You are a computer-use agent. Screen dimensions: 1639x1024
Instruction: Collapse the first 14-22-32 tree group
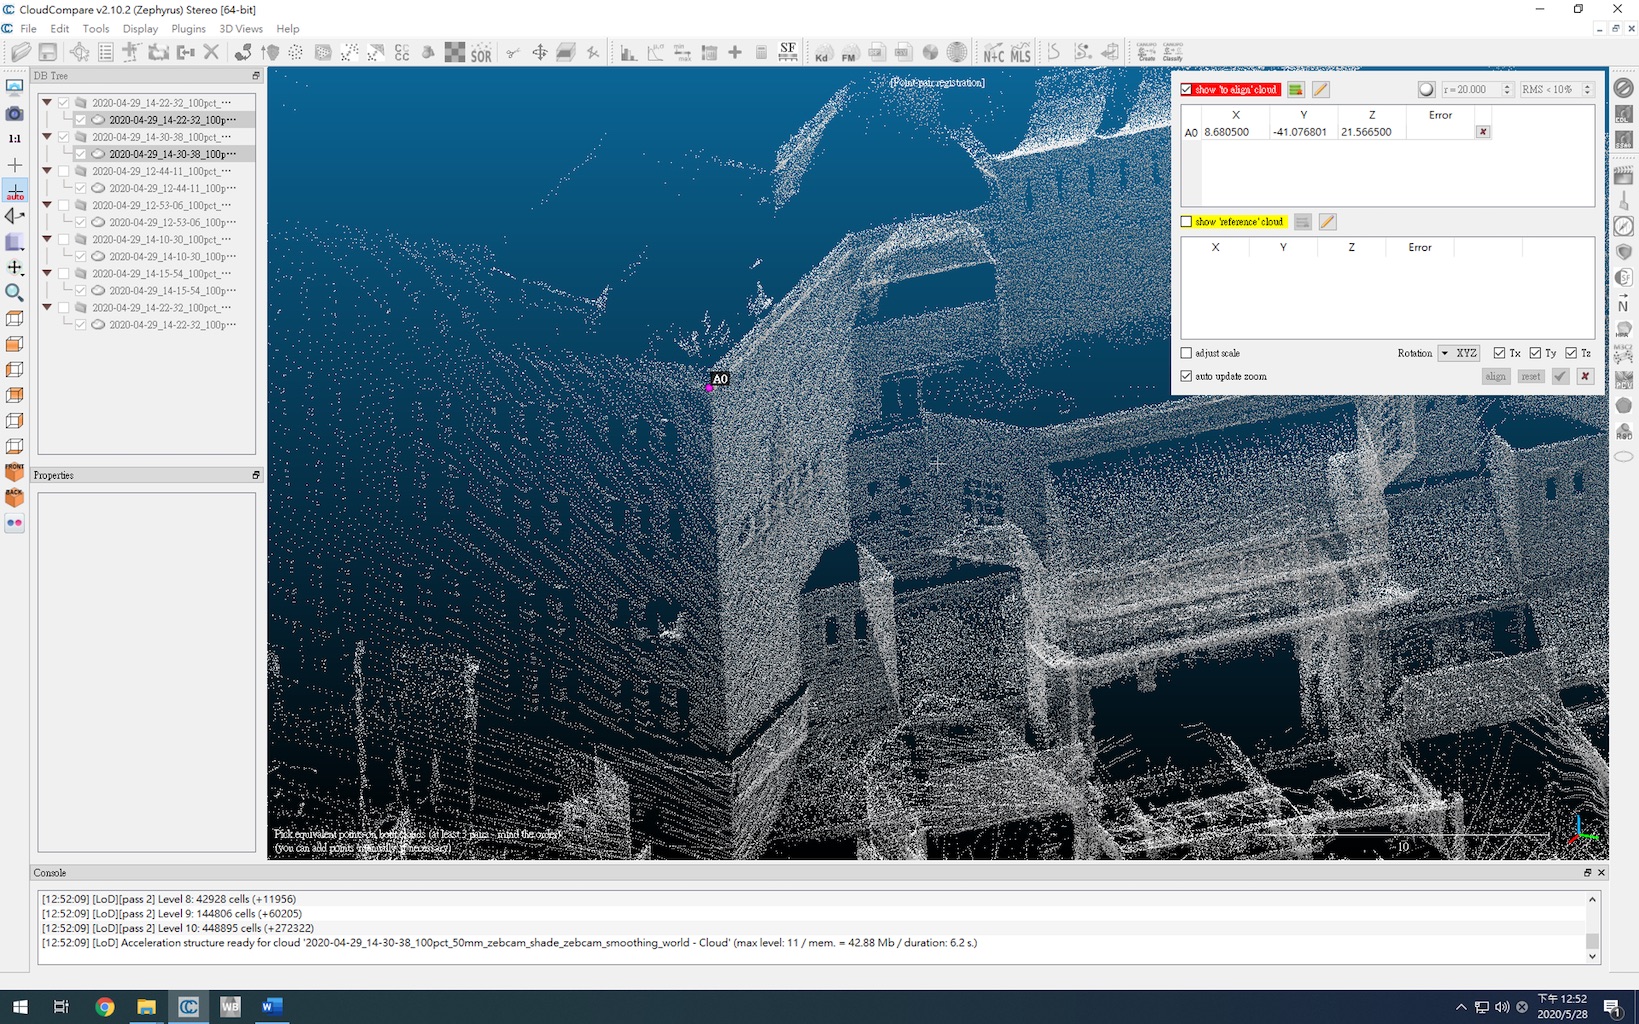point(47,102)
